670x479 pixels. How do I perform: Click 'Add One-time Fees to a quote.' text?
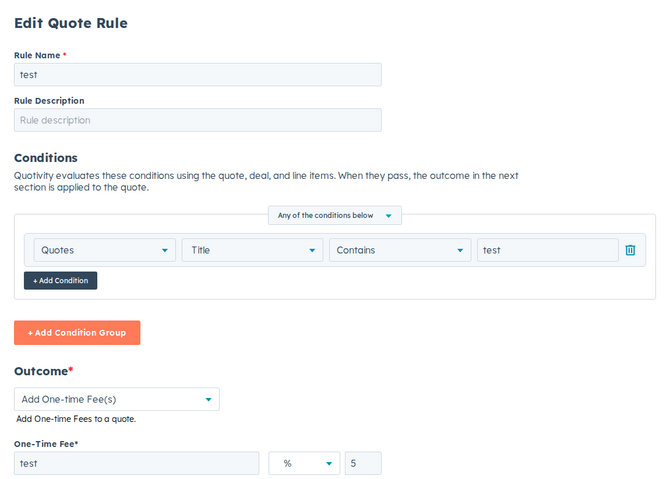pyautogui.click(x=76, y=419)
